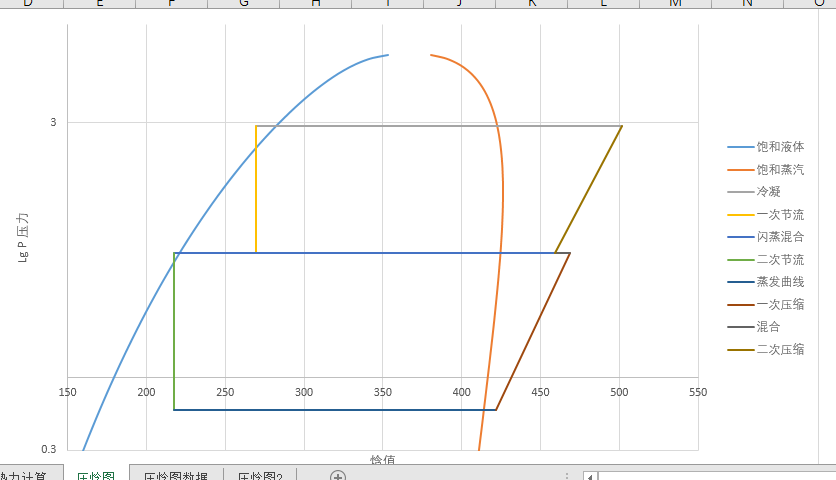Click the x-axis label 500
Screen dimensions: 836x480
coord(619,392)
